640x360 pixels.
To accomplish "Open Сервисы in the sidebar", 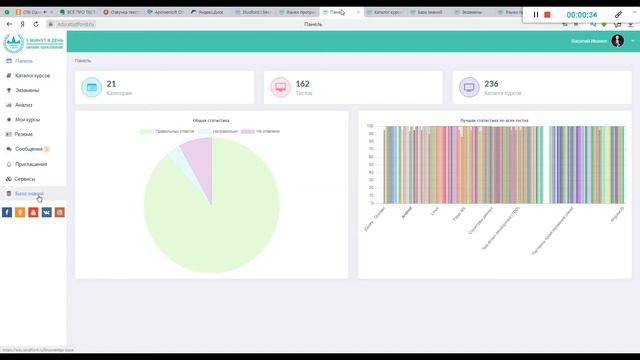I will tap(24, 179).
